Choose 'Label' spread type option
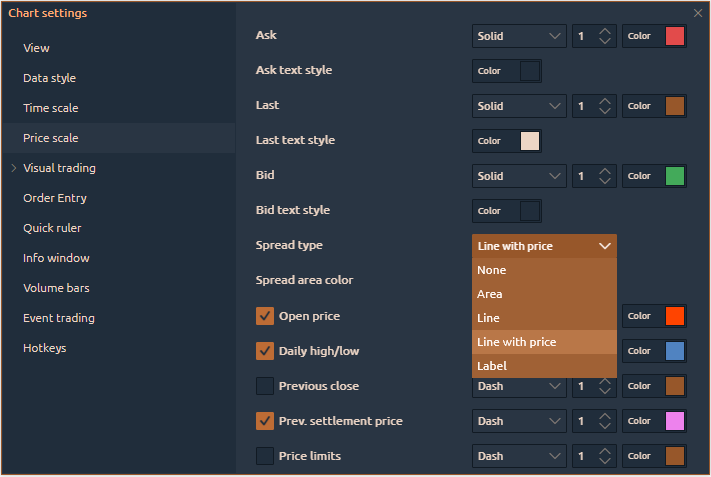Viewport: 711px width, 477px height. pos(544,366)
